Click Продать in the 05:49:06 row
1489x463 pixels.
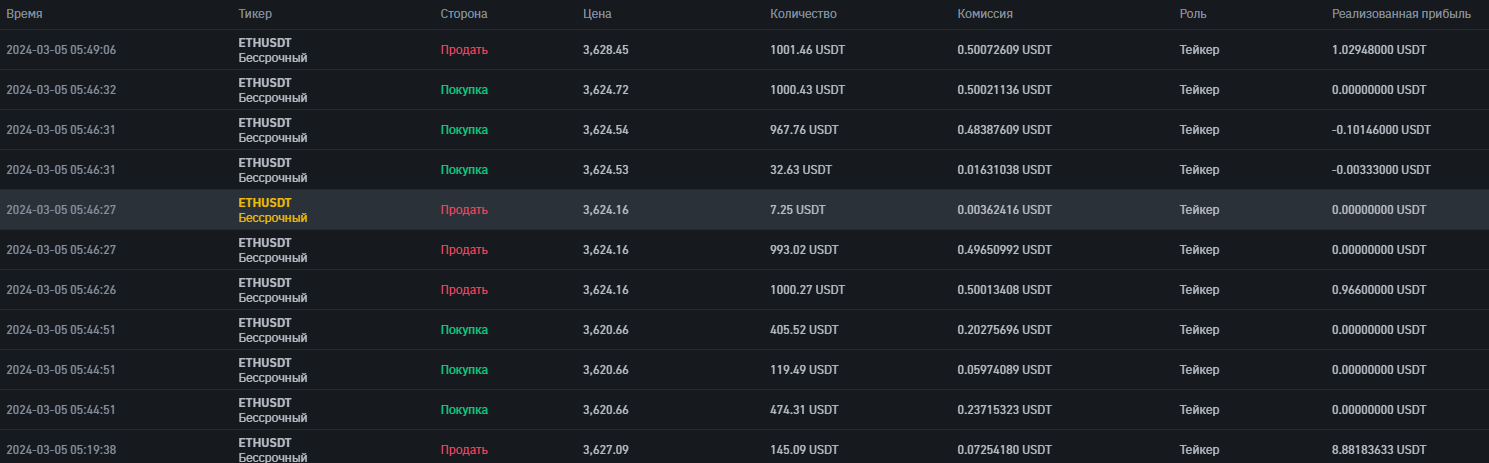pos(464,50)
